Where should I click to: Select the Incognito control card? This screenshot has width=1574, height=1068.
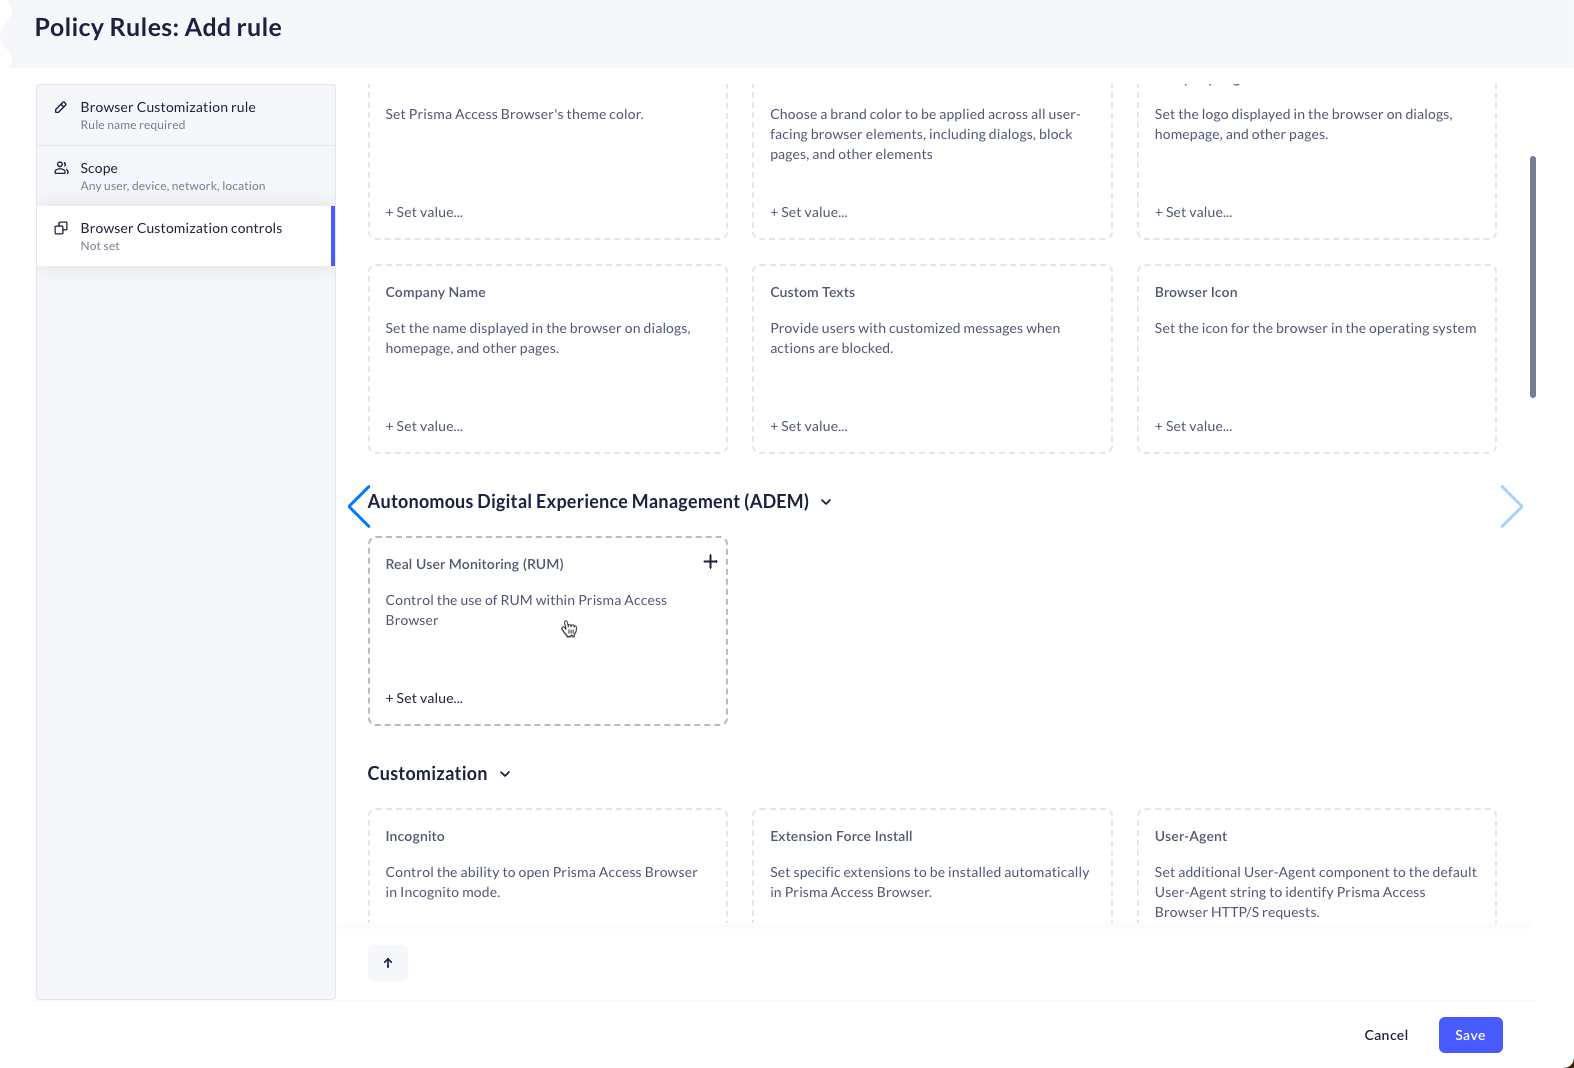(547, 865)
